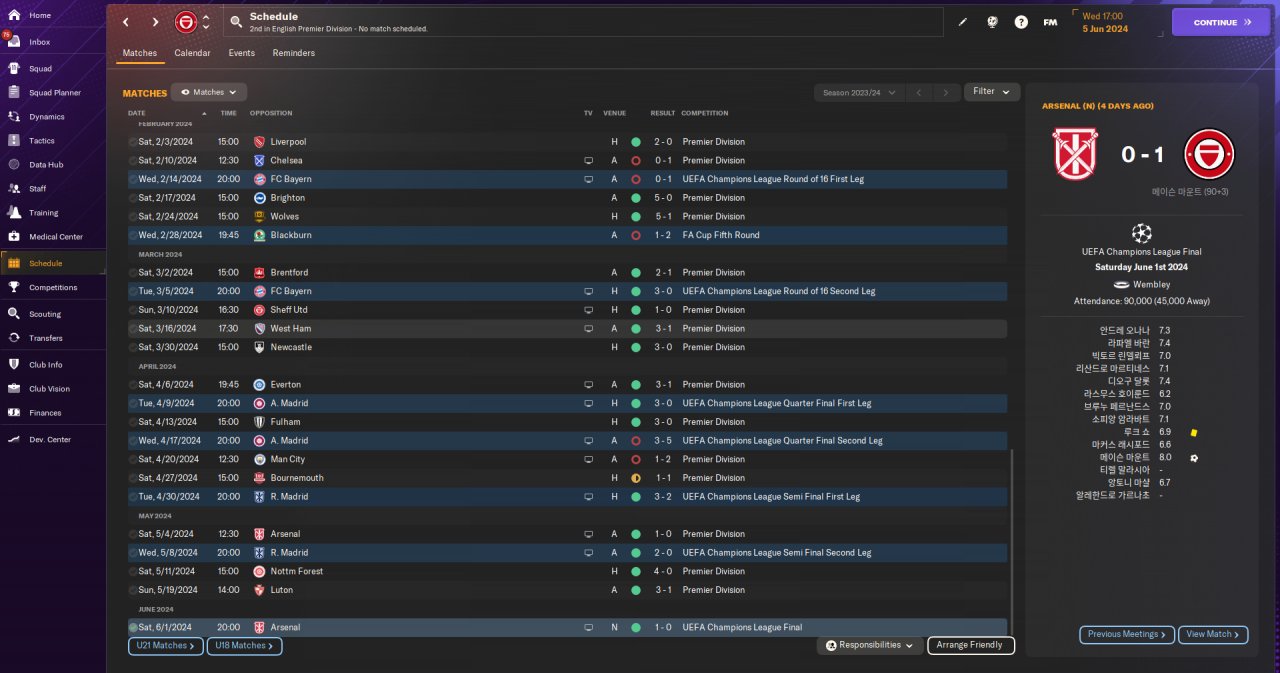
Task: Click the Training cone icon
Action: [x=14, y=212]
